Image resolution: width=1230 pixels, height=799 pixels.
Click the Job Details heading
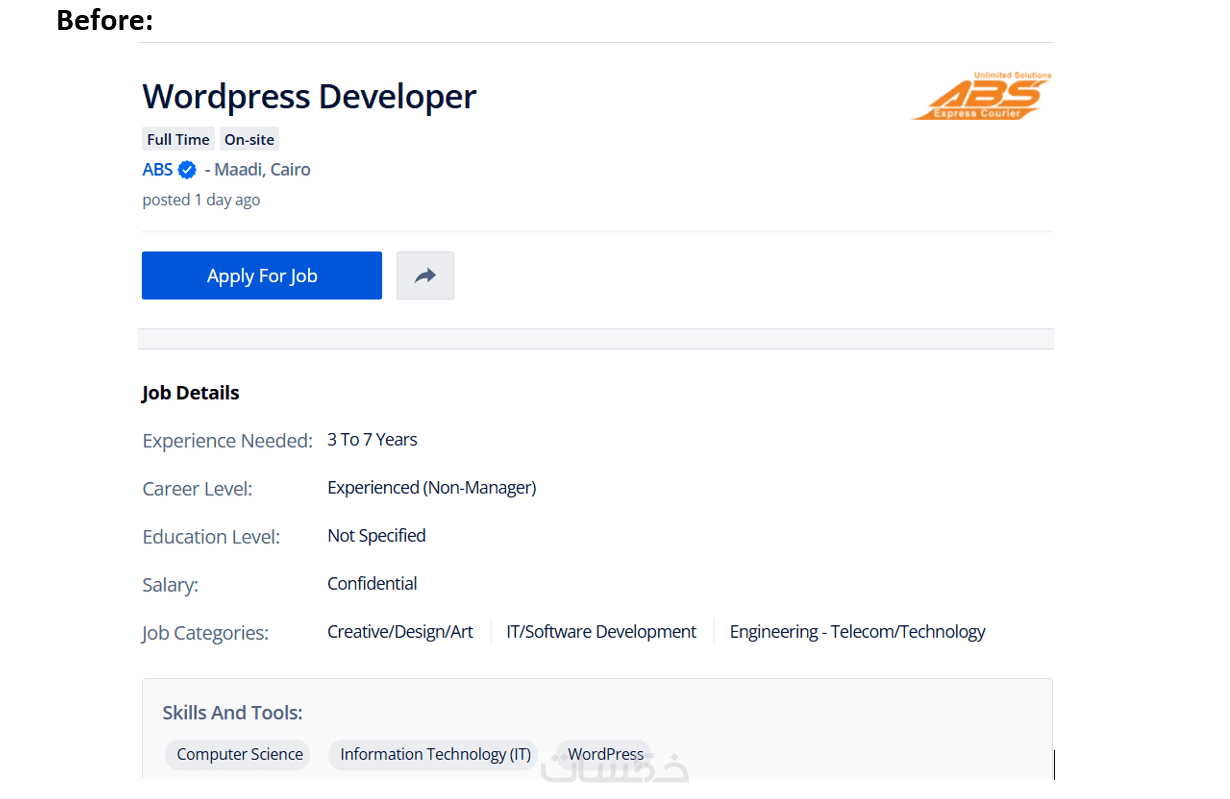(x=190, y=393)
